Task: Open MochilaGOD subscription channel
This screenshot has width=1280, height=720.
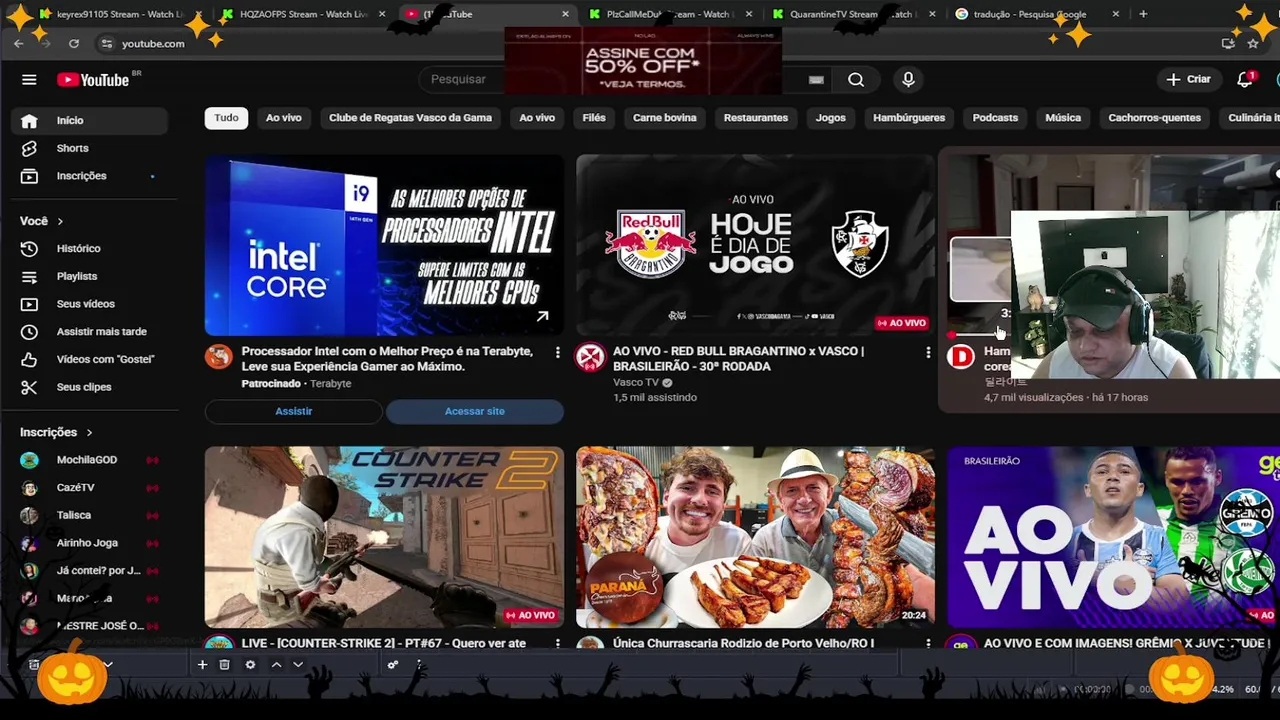Action: [89, 460]
